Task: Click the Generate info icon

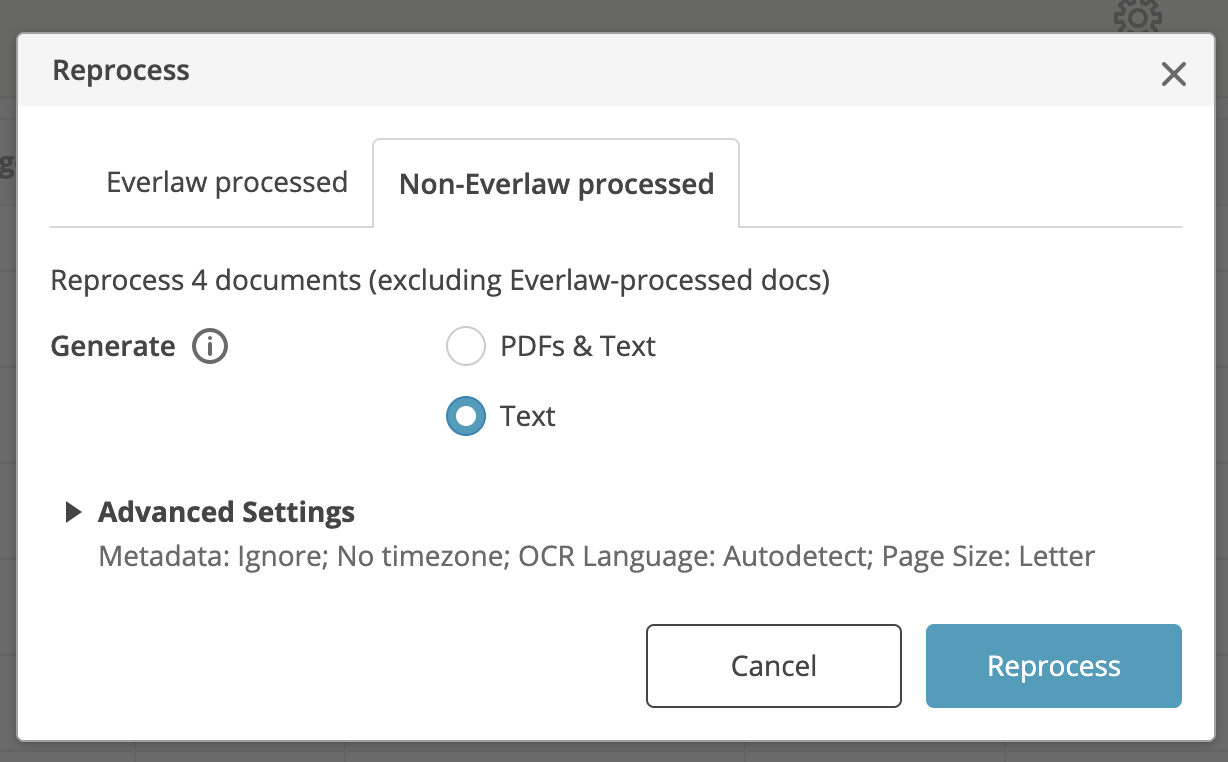Action: pyautogui.click(x=210, y=347)
